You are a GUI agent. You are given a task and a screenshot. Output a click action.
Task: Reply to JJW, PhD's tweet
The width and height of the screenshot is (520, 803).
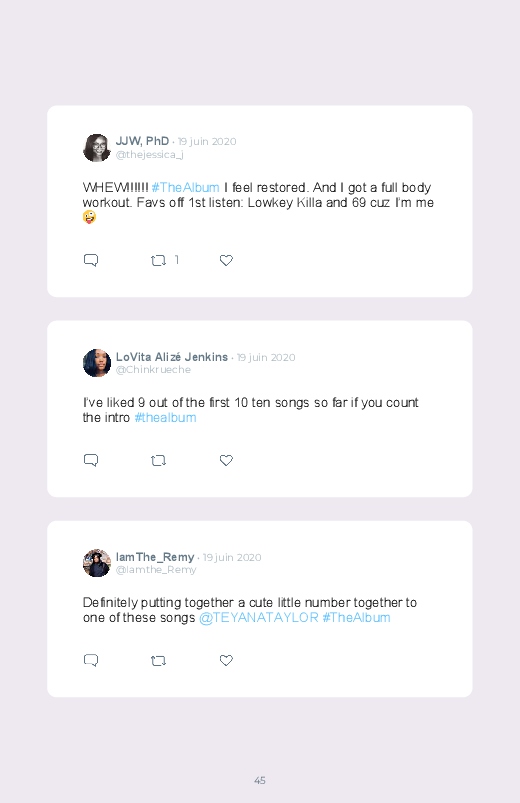pos(91,260)
